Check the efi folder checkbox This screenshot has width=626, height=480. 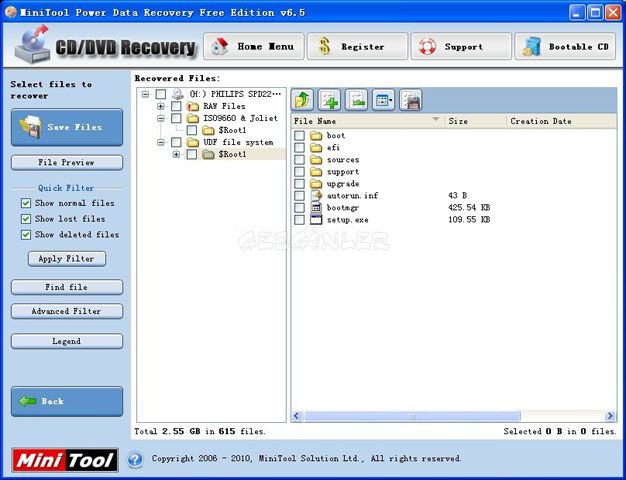coord(299,148)
